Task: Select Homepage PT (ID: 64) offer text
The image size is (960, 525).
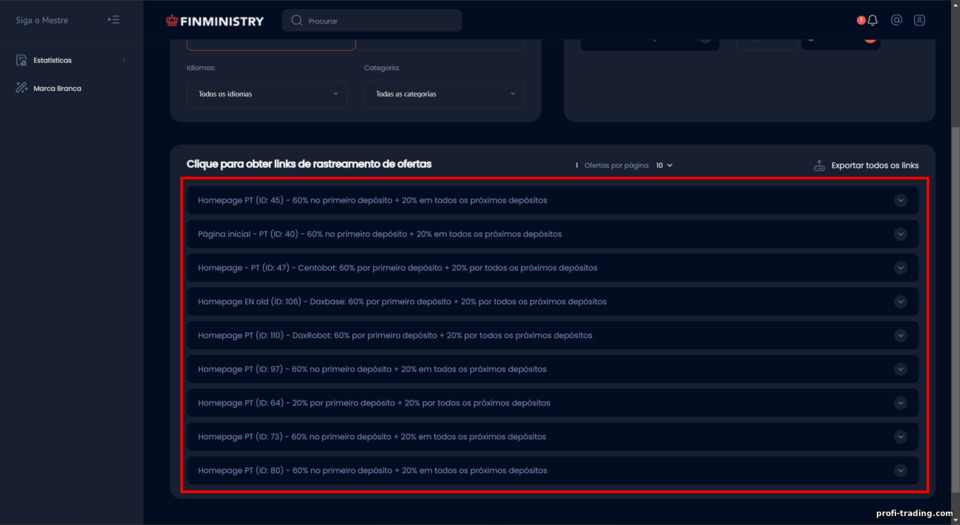Action: point(373,403)
